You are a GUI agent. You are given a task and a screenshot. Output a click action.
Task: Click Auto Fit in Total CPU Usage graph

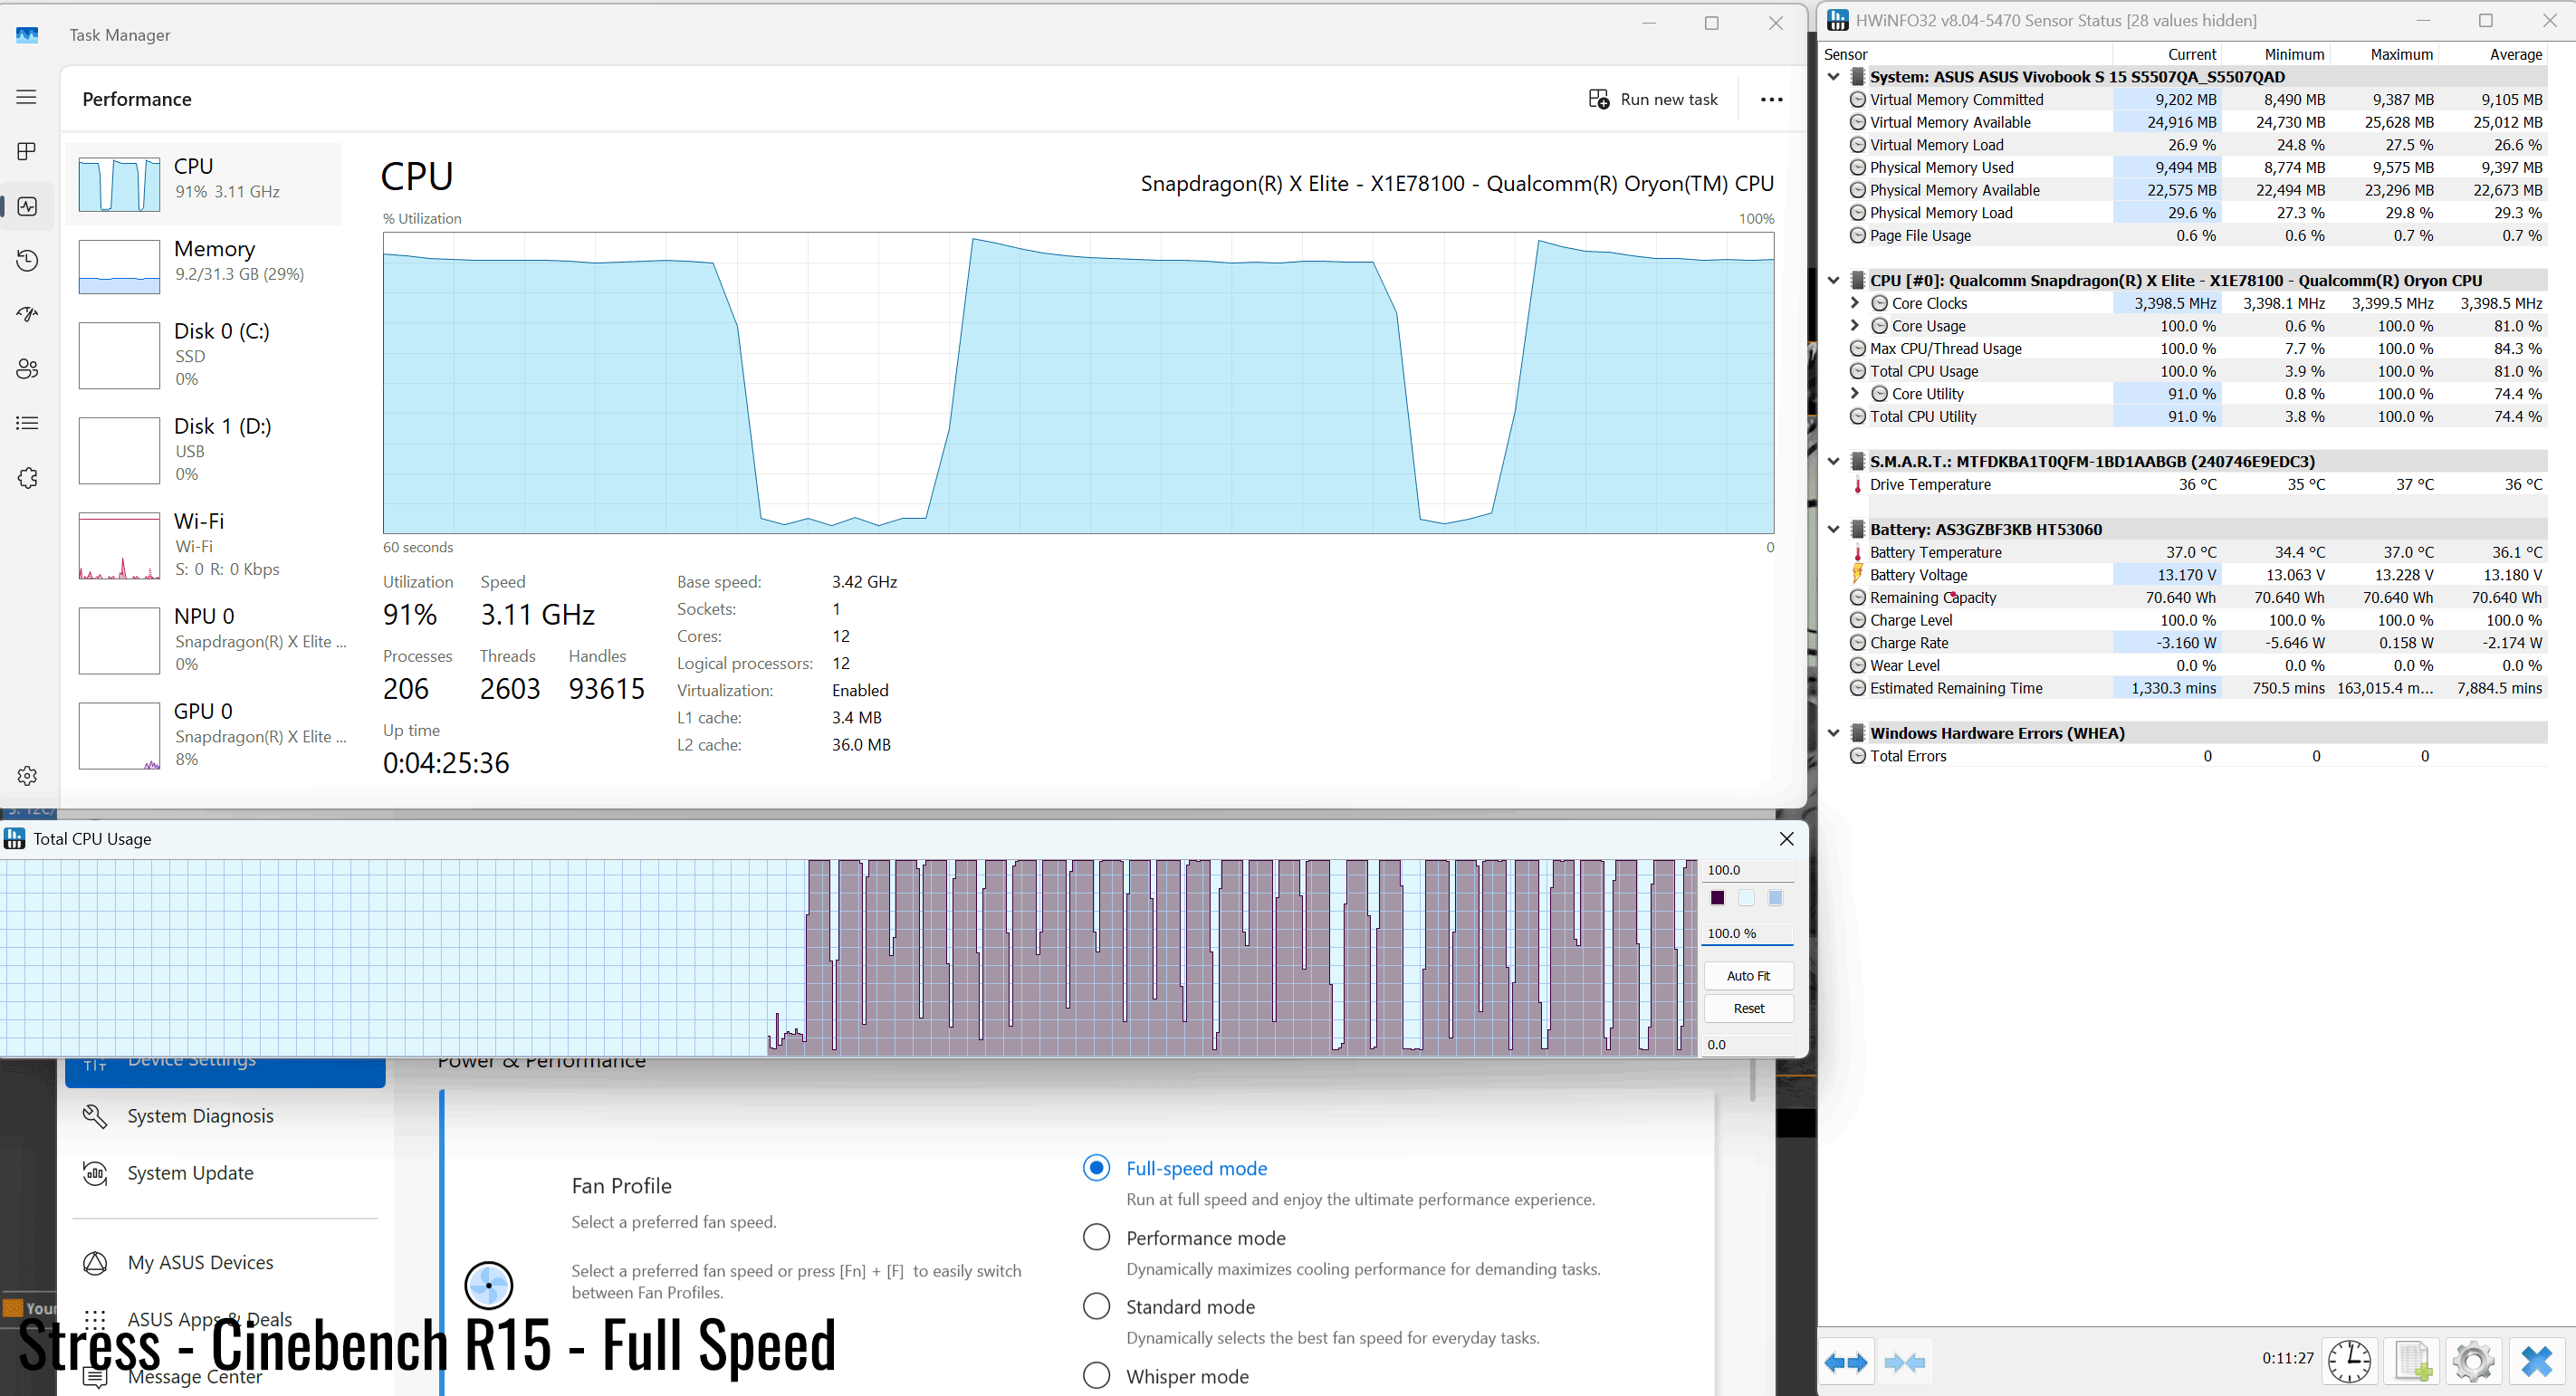tap(1748, 976)
